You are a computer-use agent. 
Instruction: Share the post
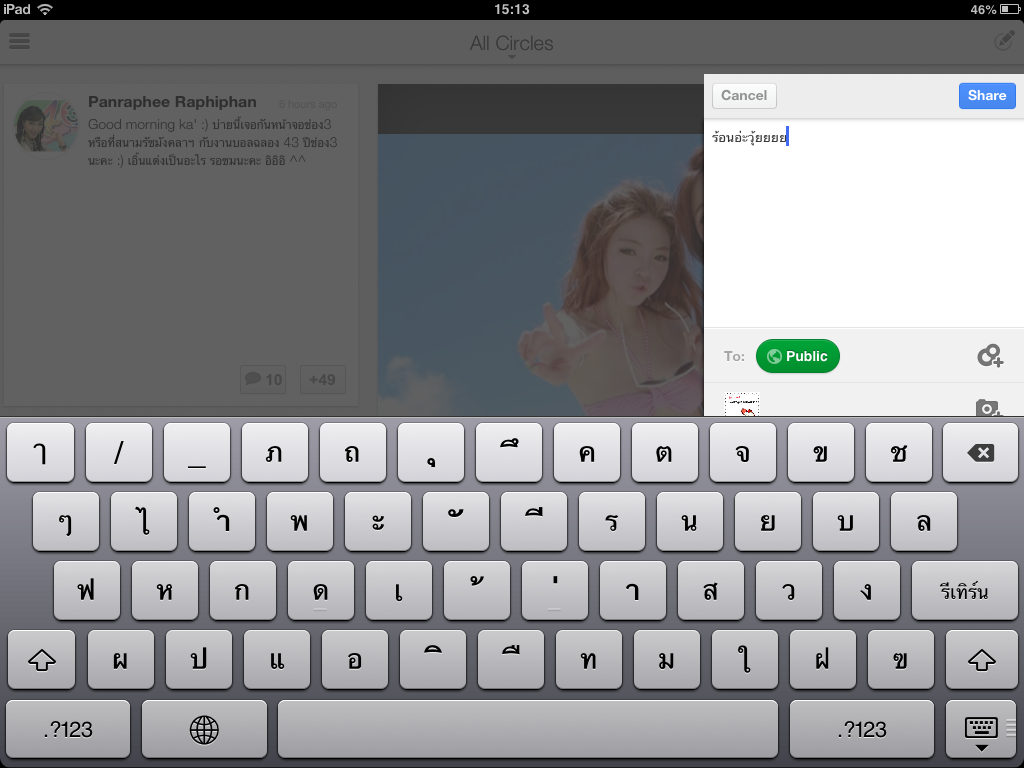coord(987,95)
